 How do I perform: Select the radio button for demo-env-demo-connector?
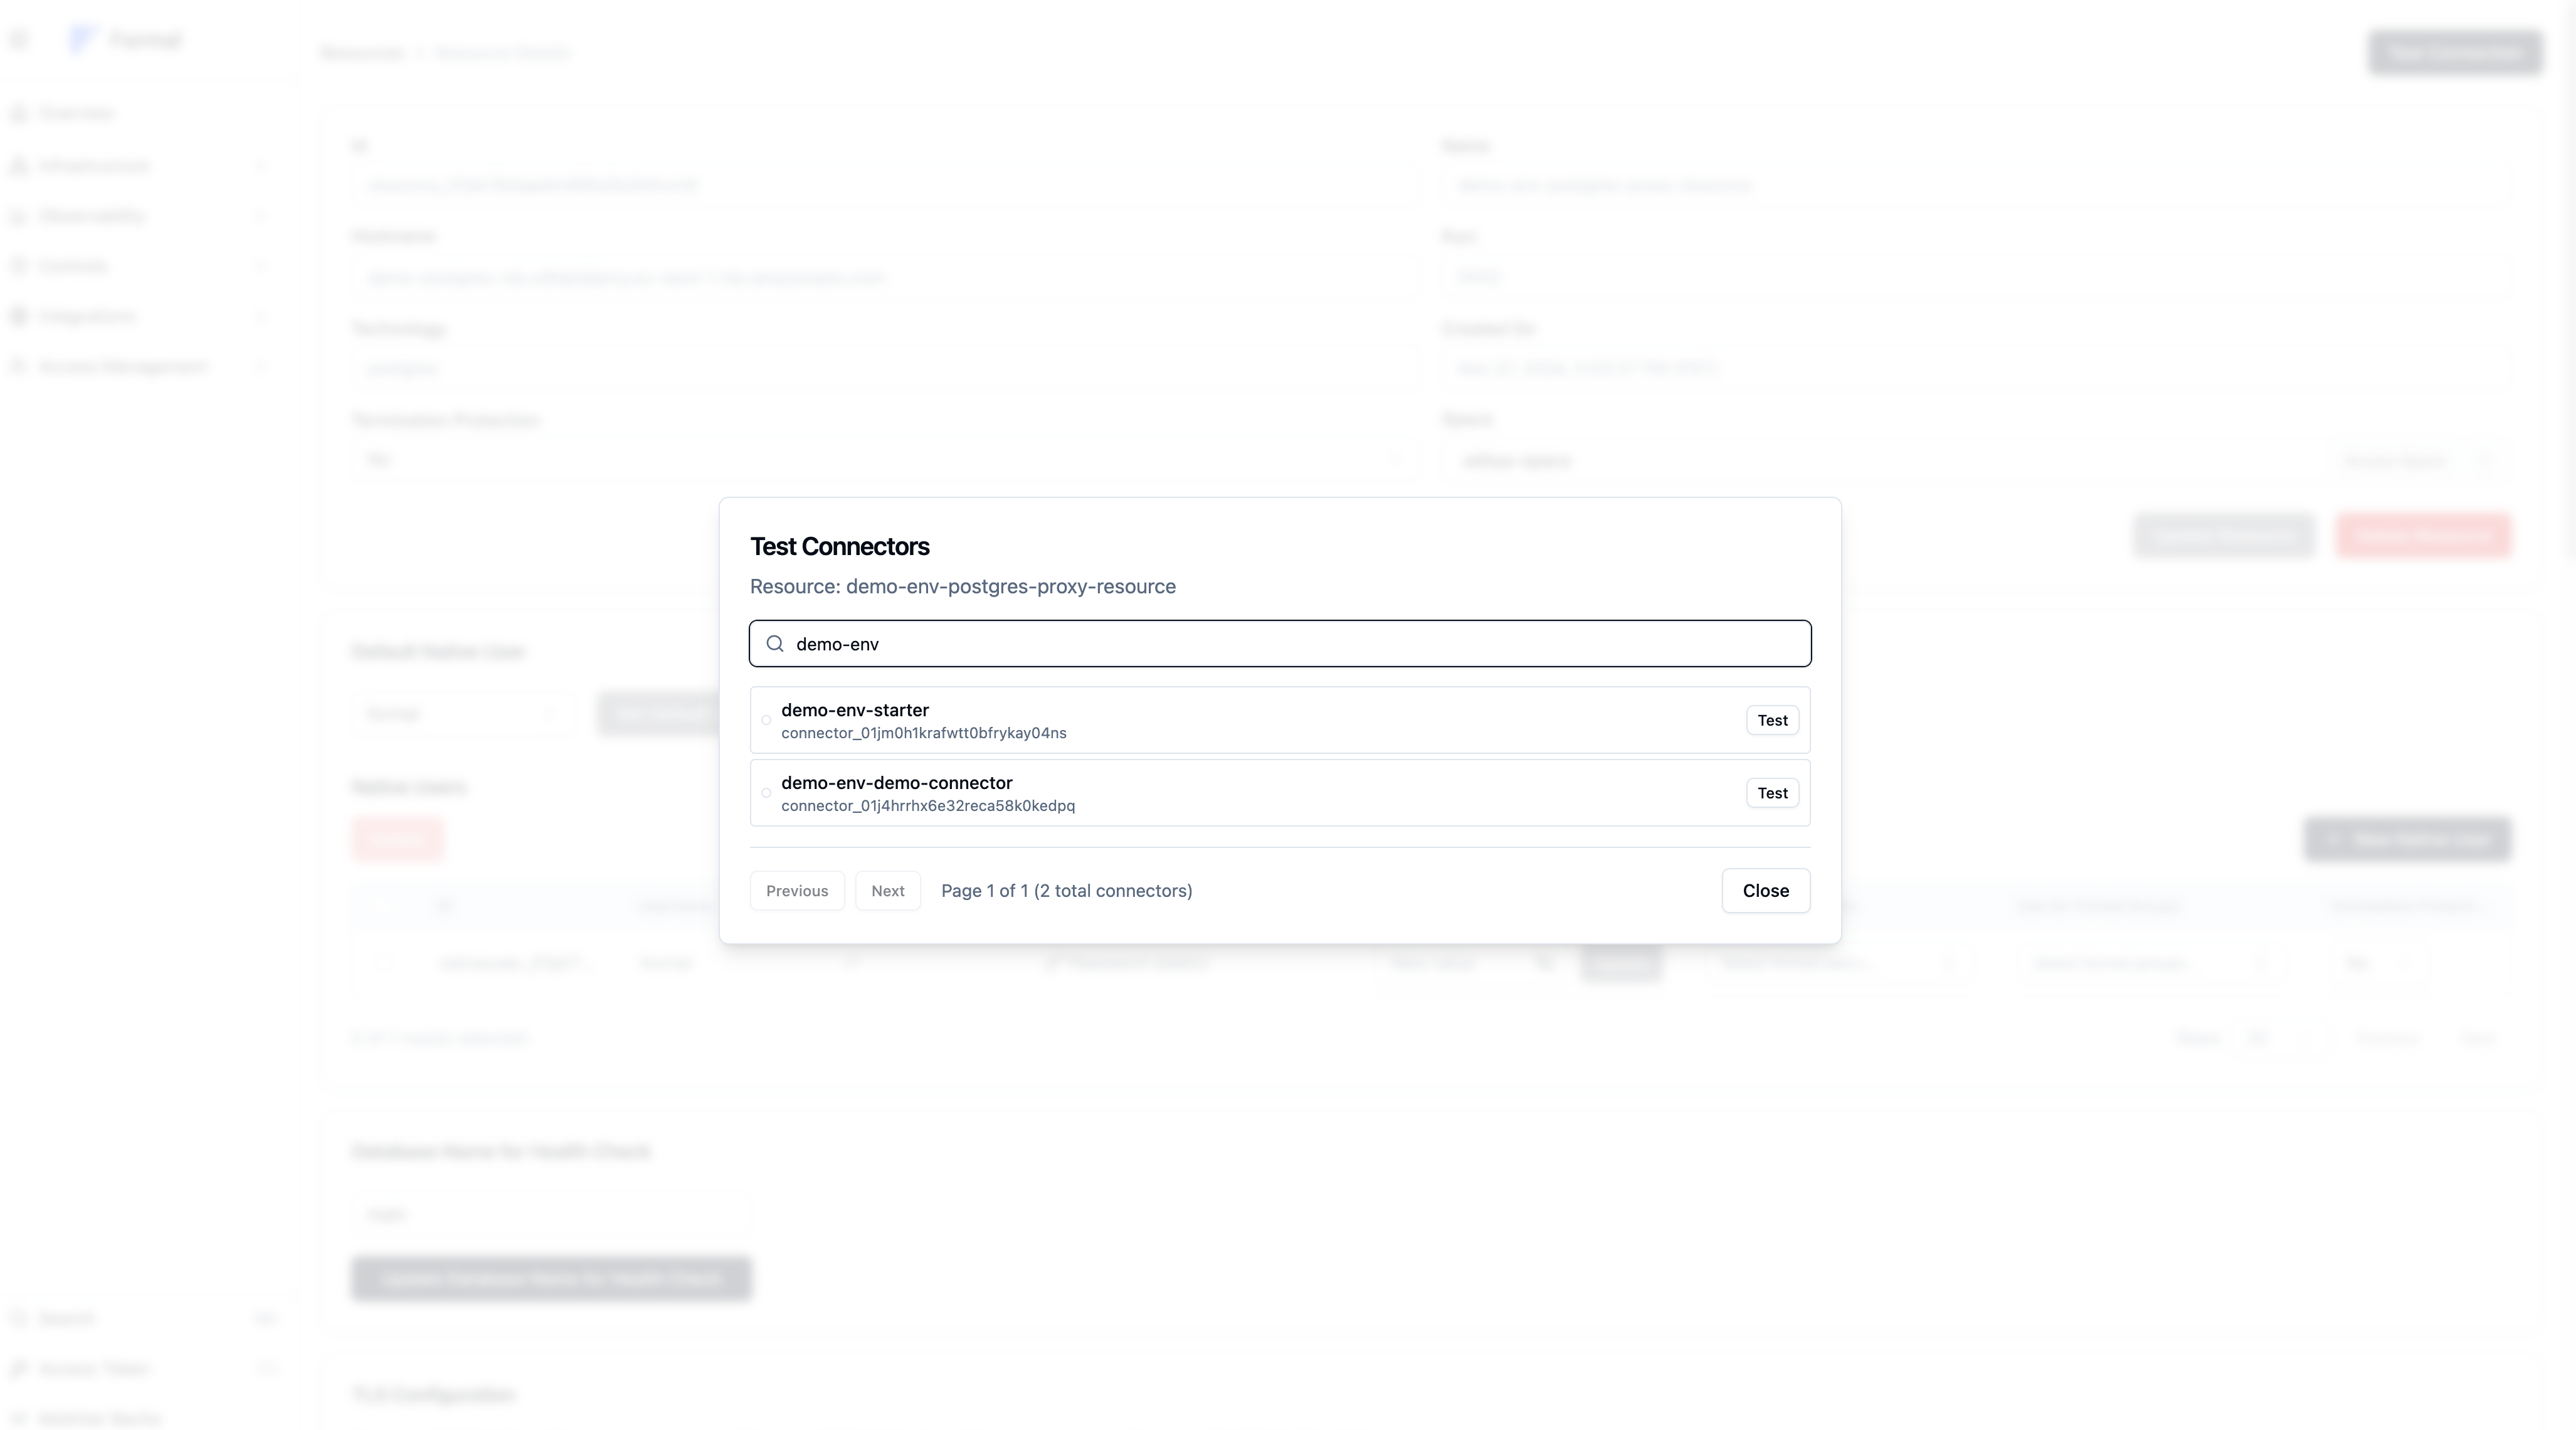(x=765, y=793)
